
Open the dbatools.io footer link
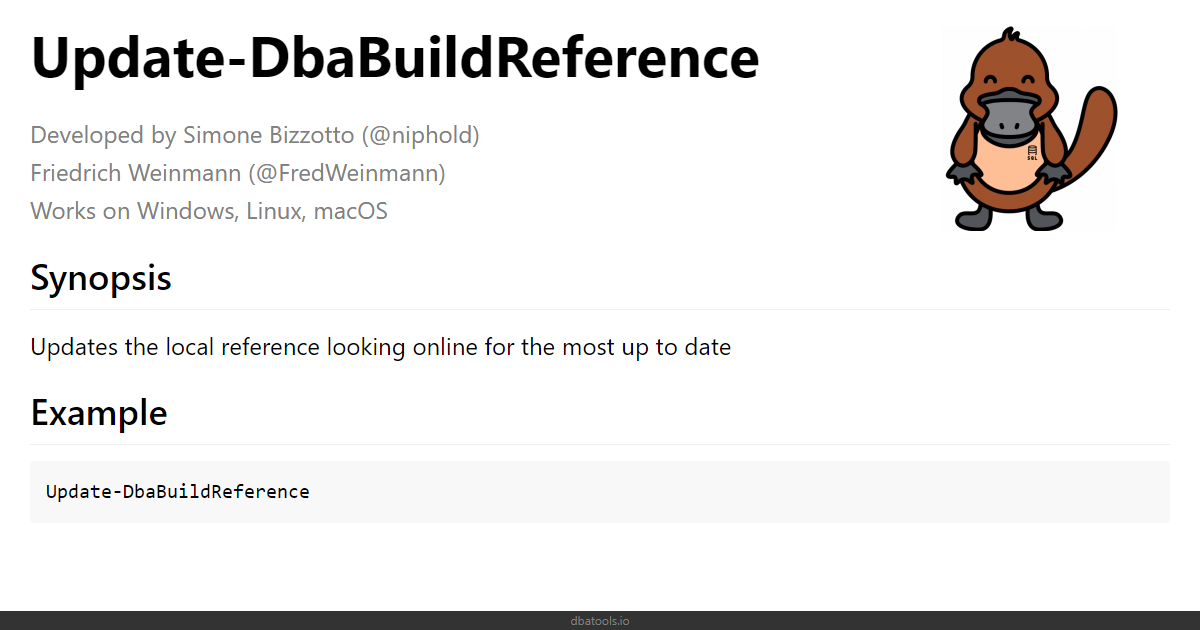tap(600, 621)
